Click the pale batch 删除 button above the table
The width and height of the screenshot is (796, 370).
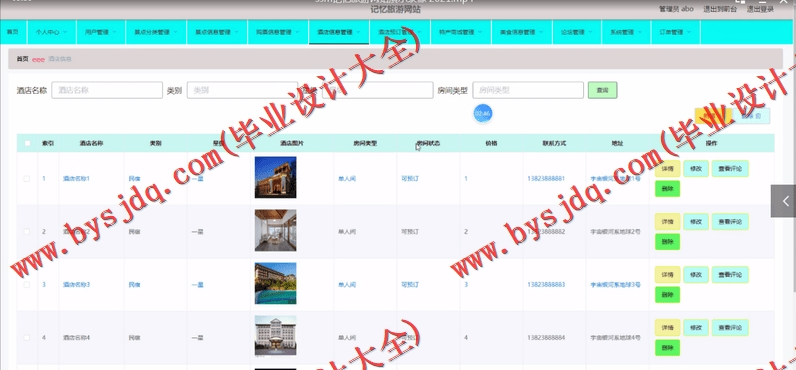[751, 116]
